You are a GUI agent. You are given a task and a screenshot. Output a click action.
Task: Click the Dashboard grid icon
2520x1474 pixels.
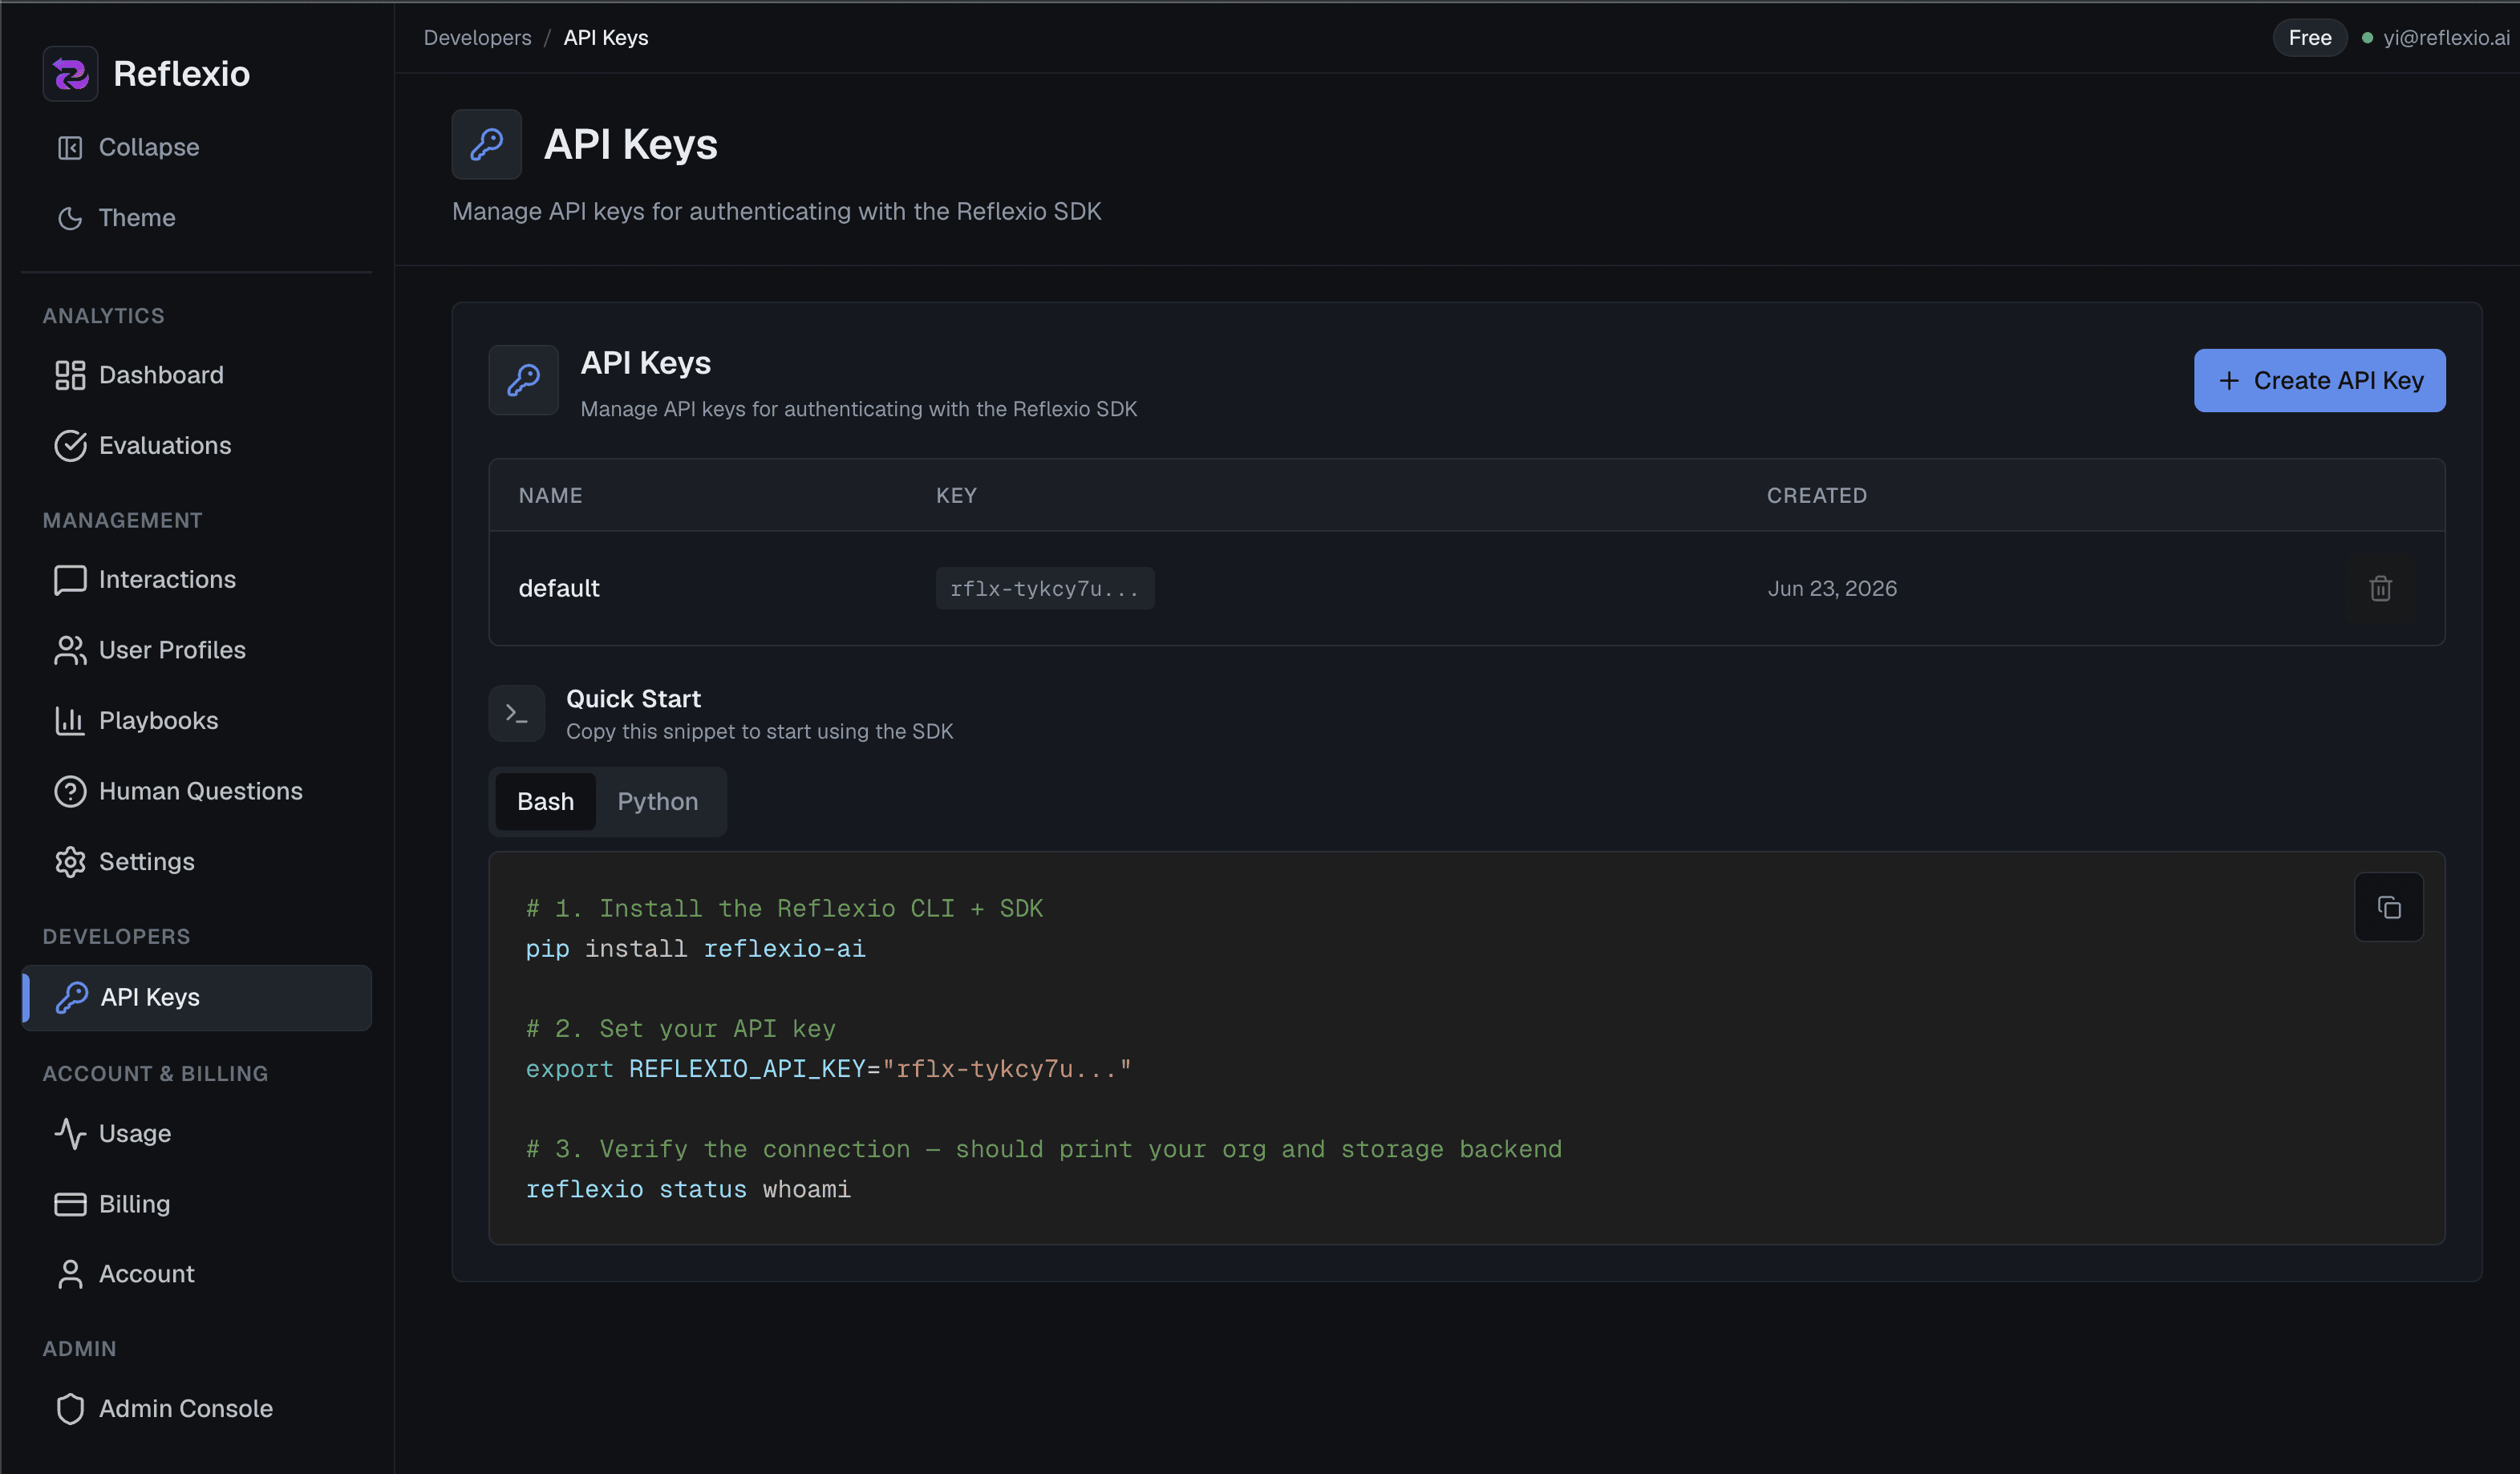(70, 375)
